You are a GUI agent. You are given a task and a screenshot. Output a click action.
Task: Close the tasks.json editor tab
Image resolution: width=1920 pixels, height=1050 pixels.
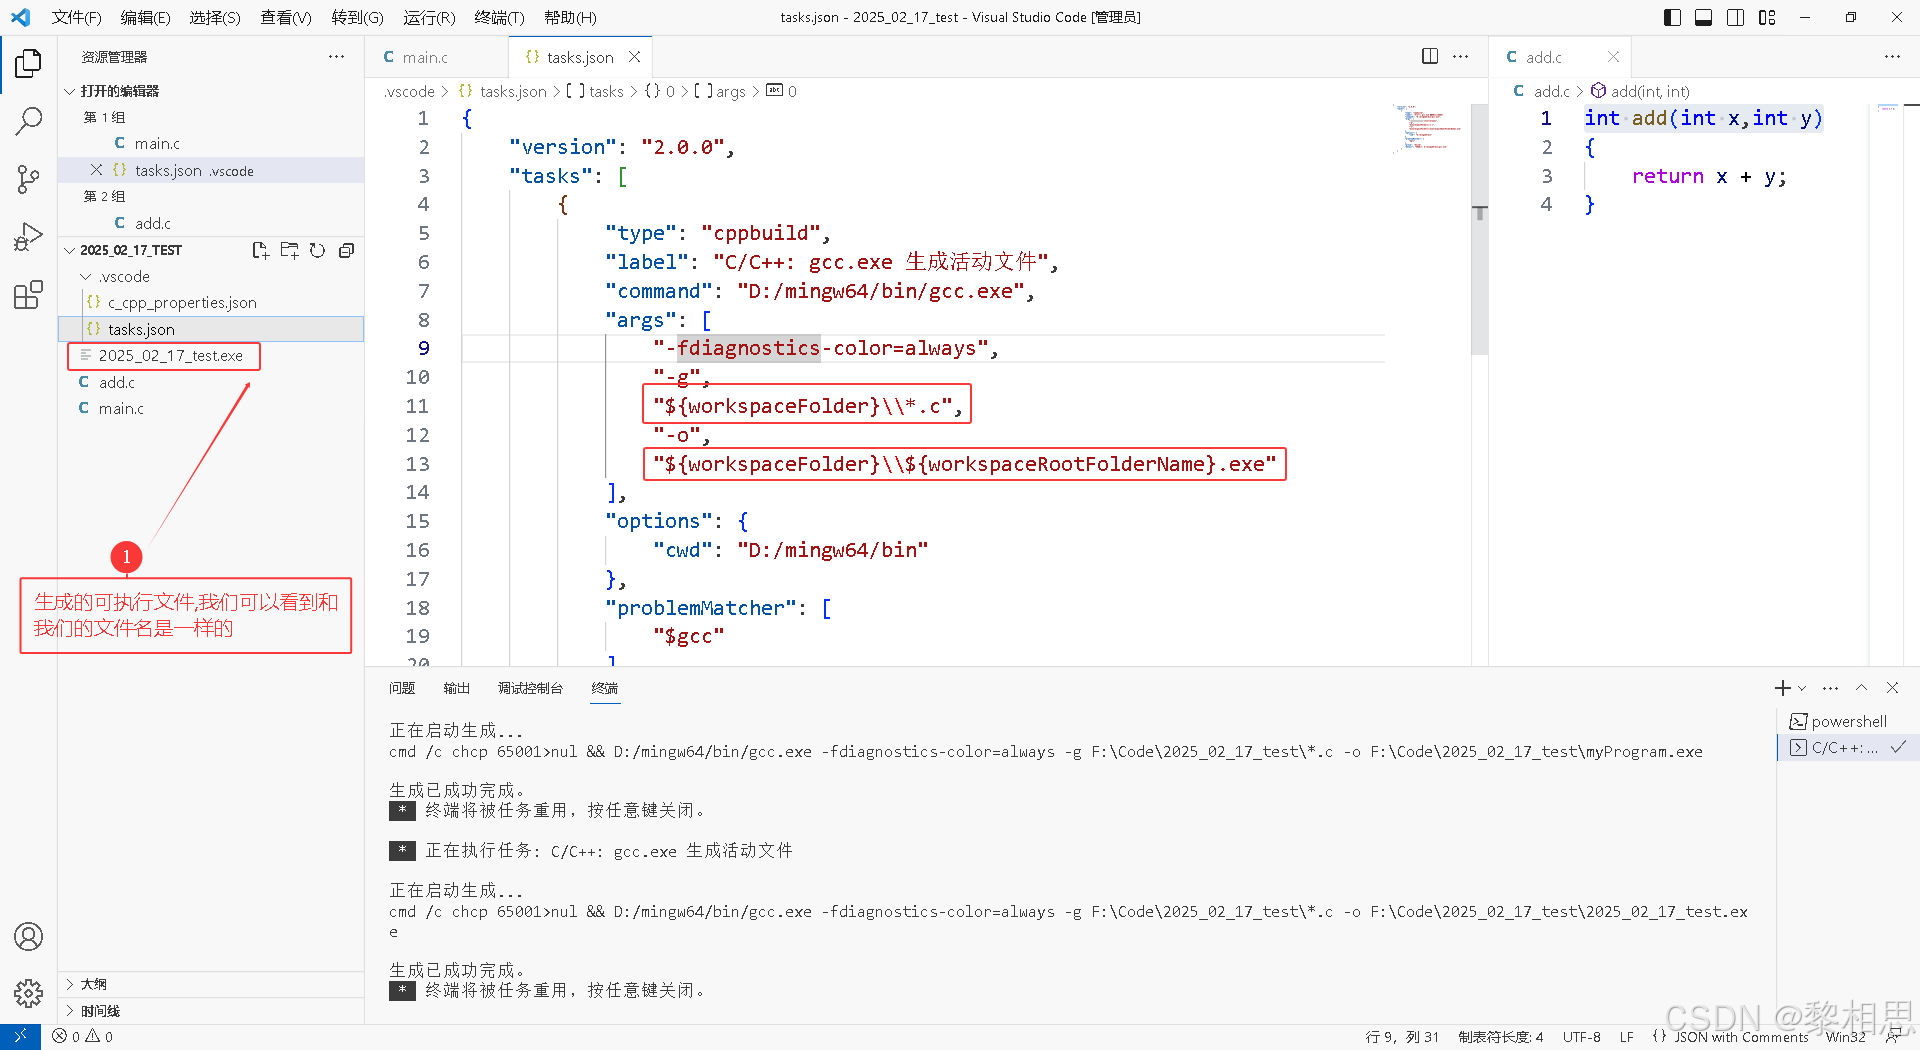(x=634, y=57)
